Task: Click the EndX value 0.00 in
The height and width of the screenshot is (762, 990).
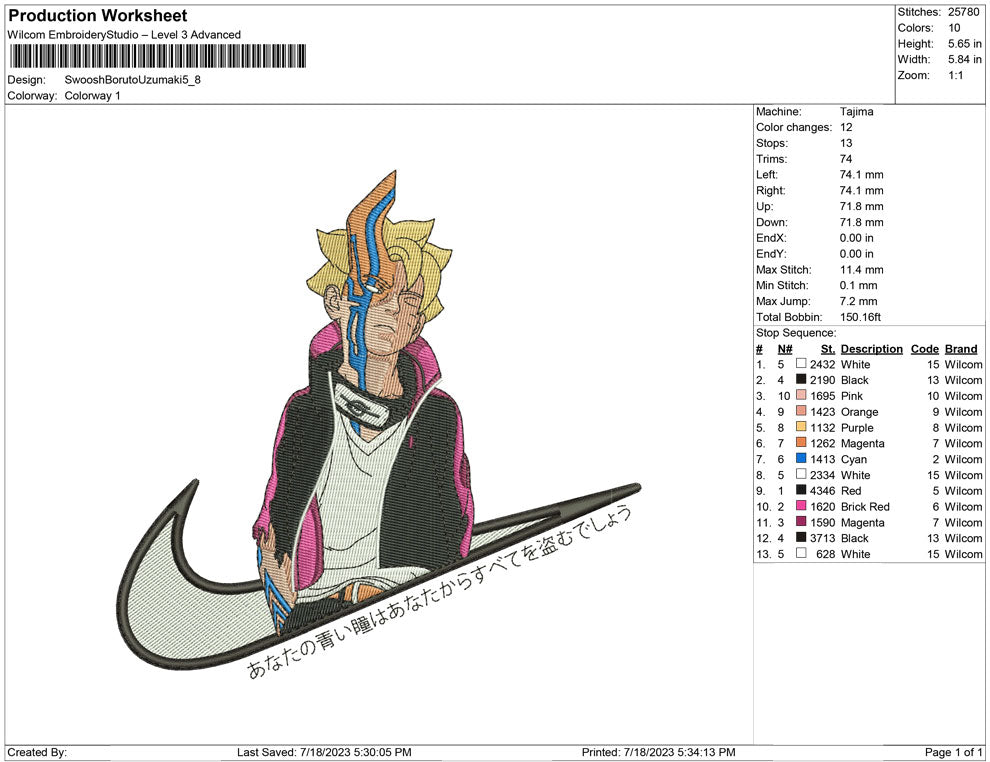Action: tap(857, 238)
